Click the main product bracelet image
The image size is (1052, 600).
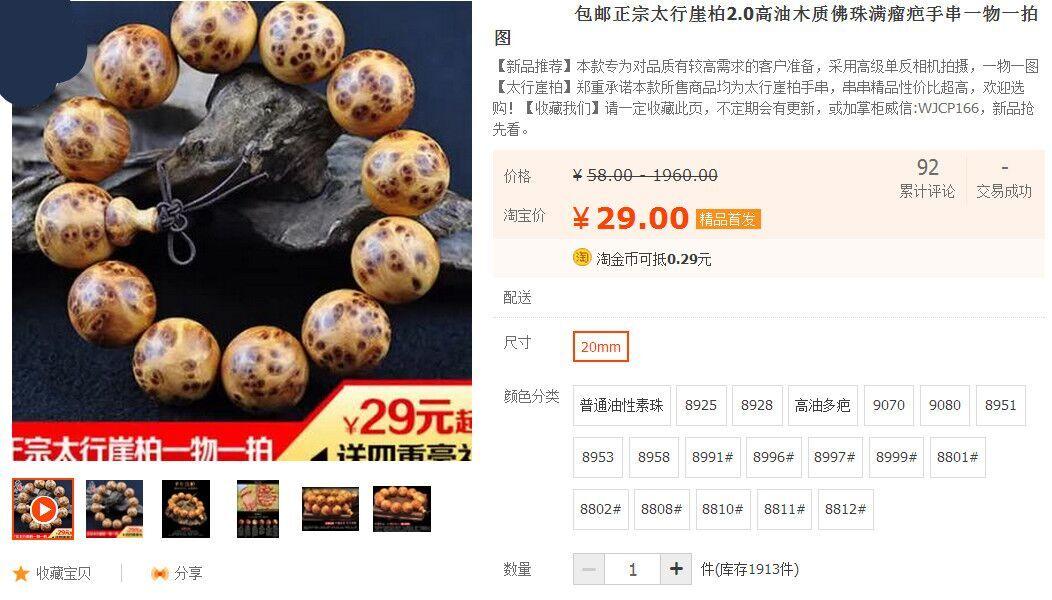click(242, 230)
